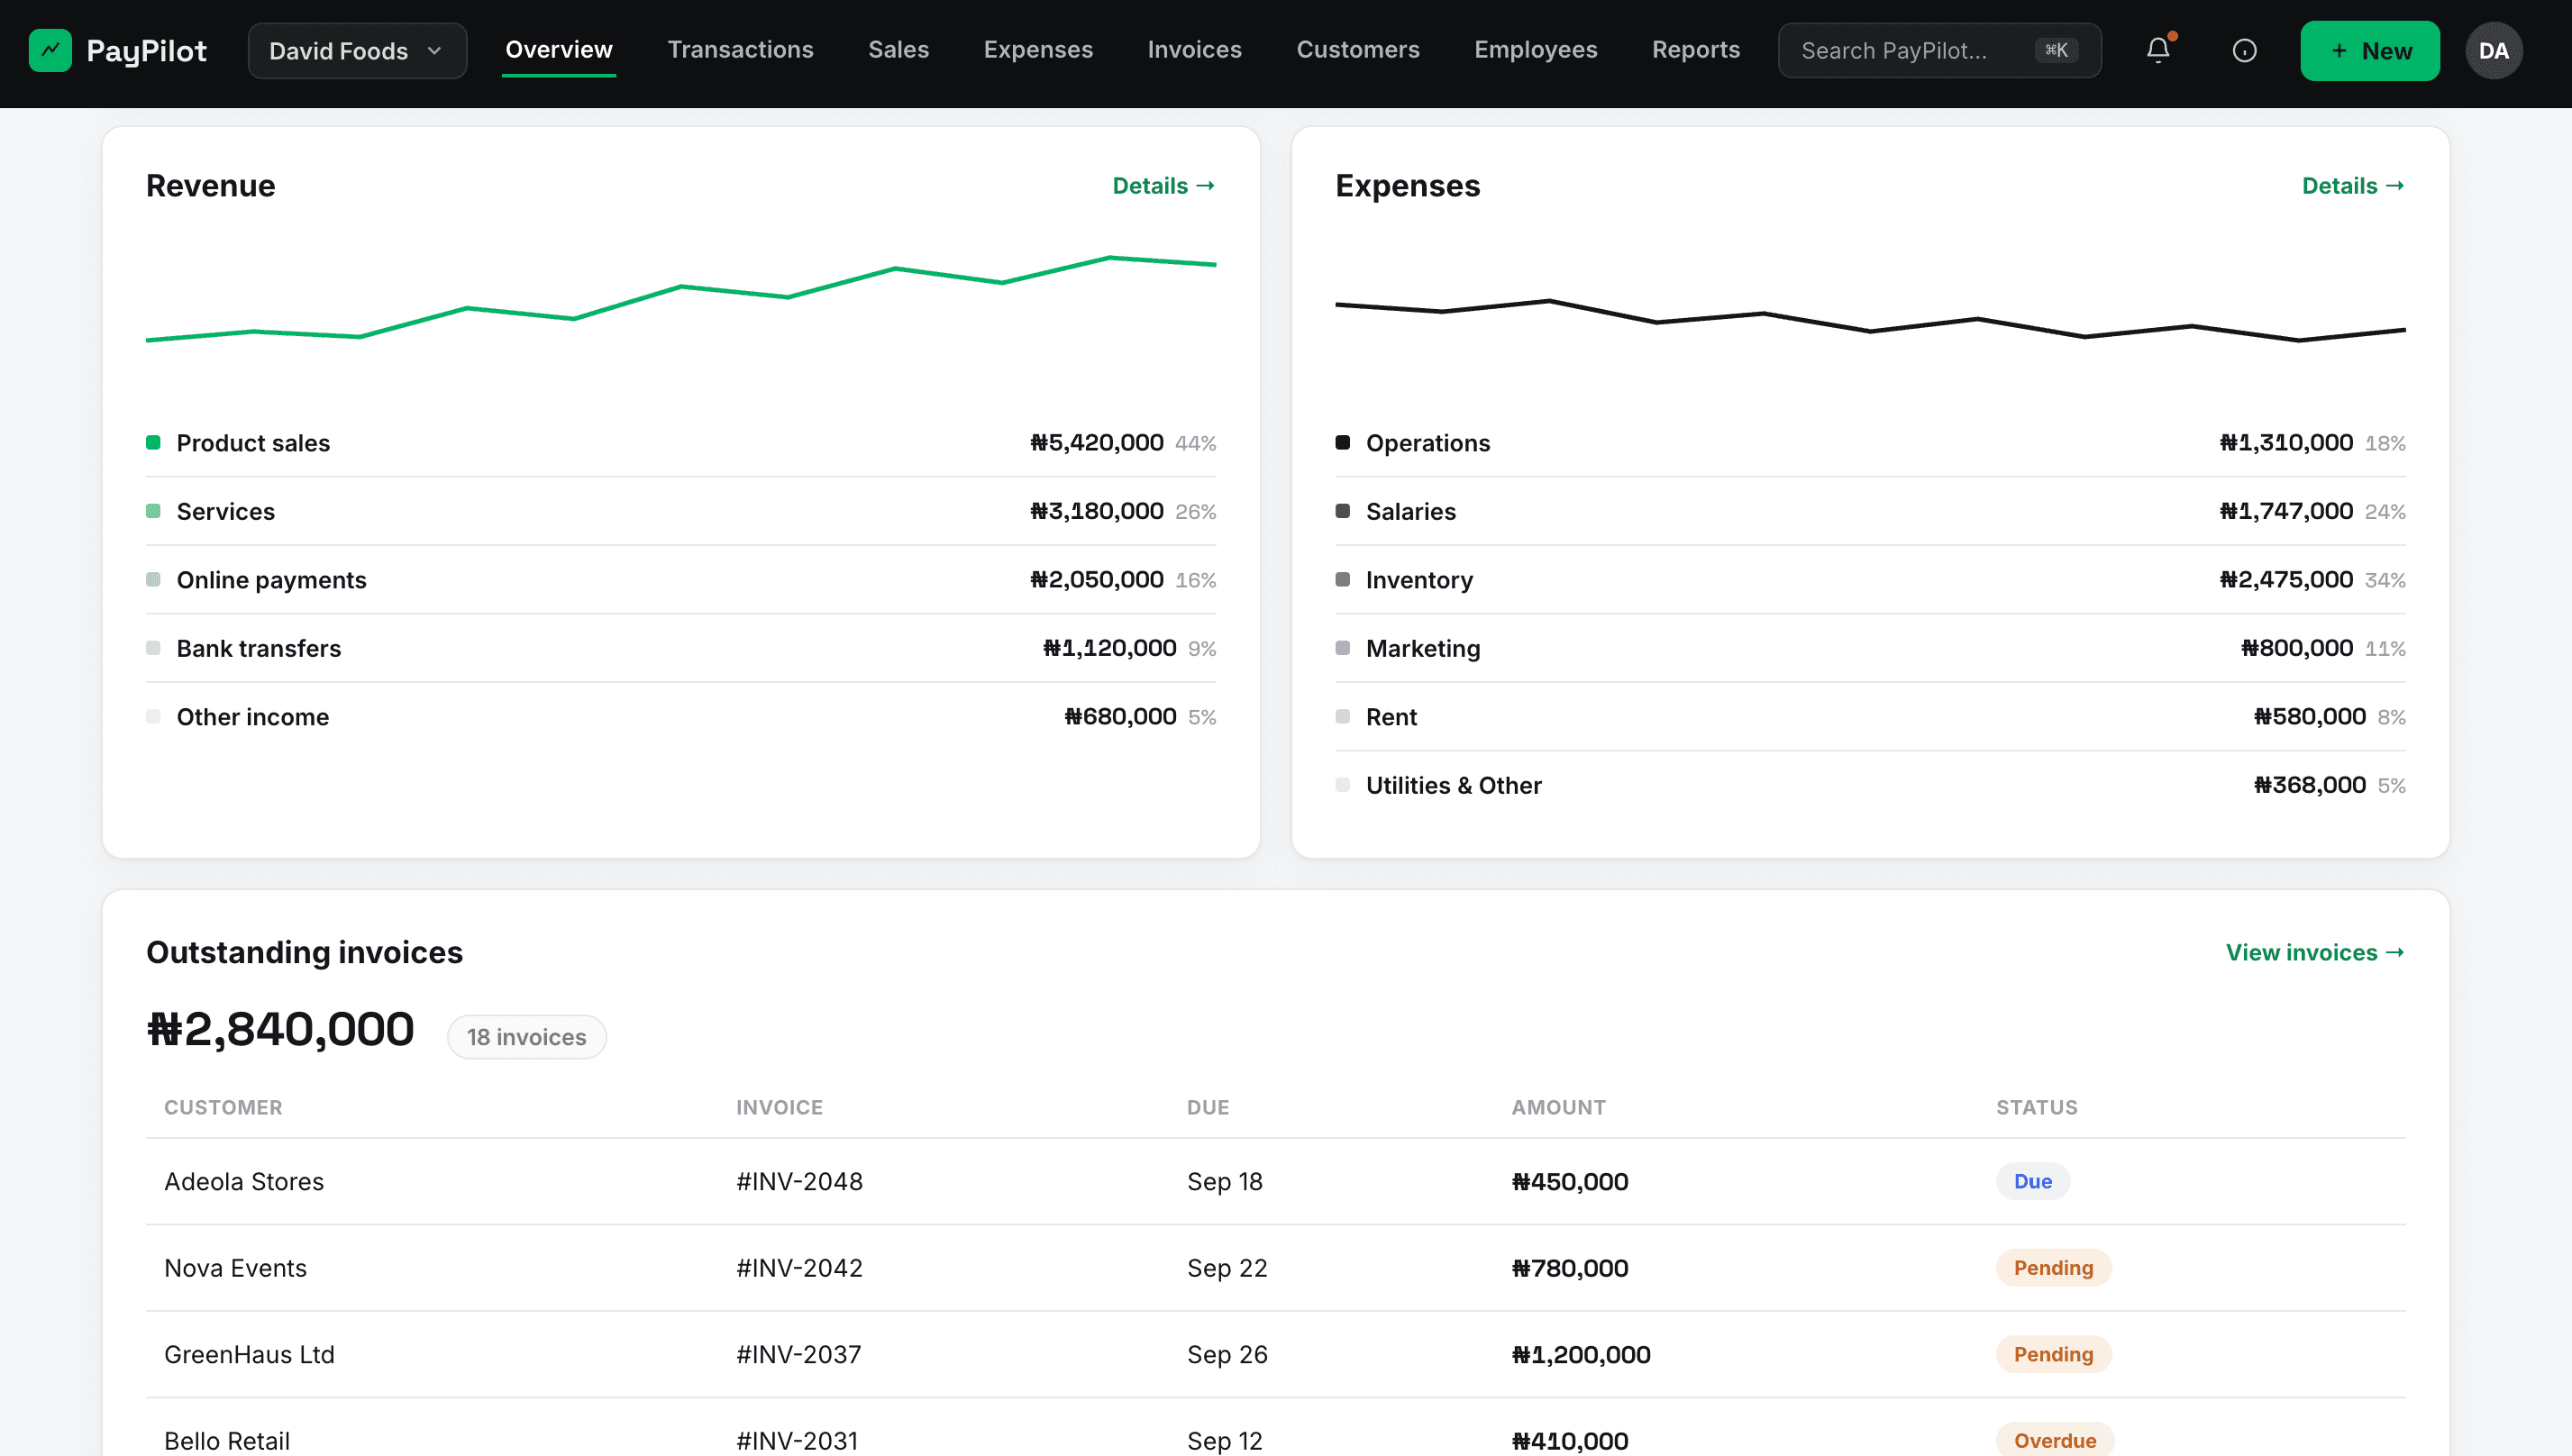Click the ₦1,200,000 GreenHaus amount
Screen dimensions: 2572x1456
[x=1581, y=1355]
